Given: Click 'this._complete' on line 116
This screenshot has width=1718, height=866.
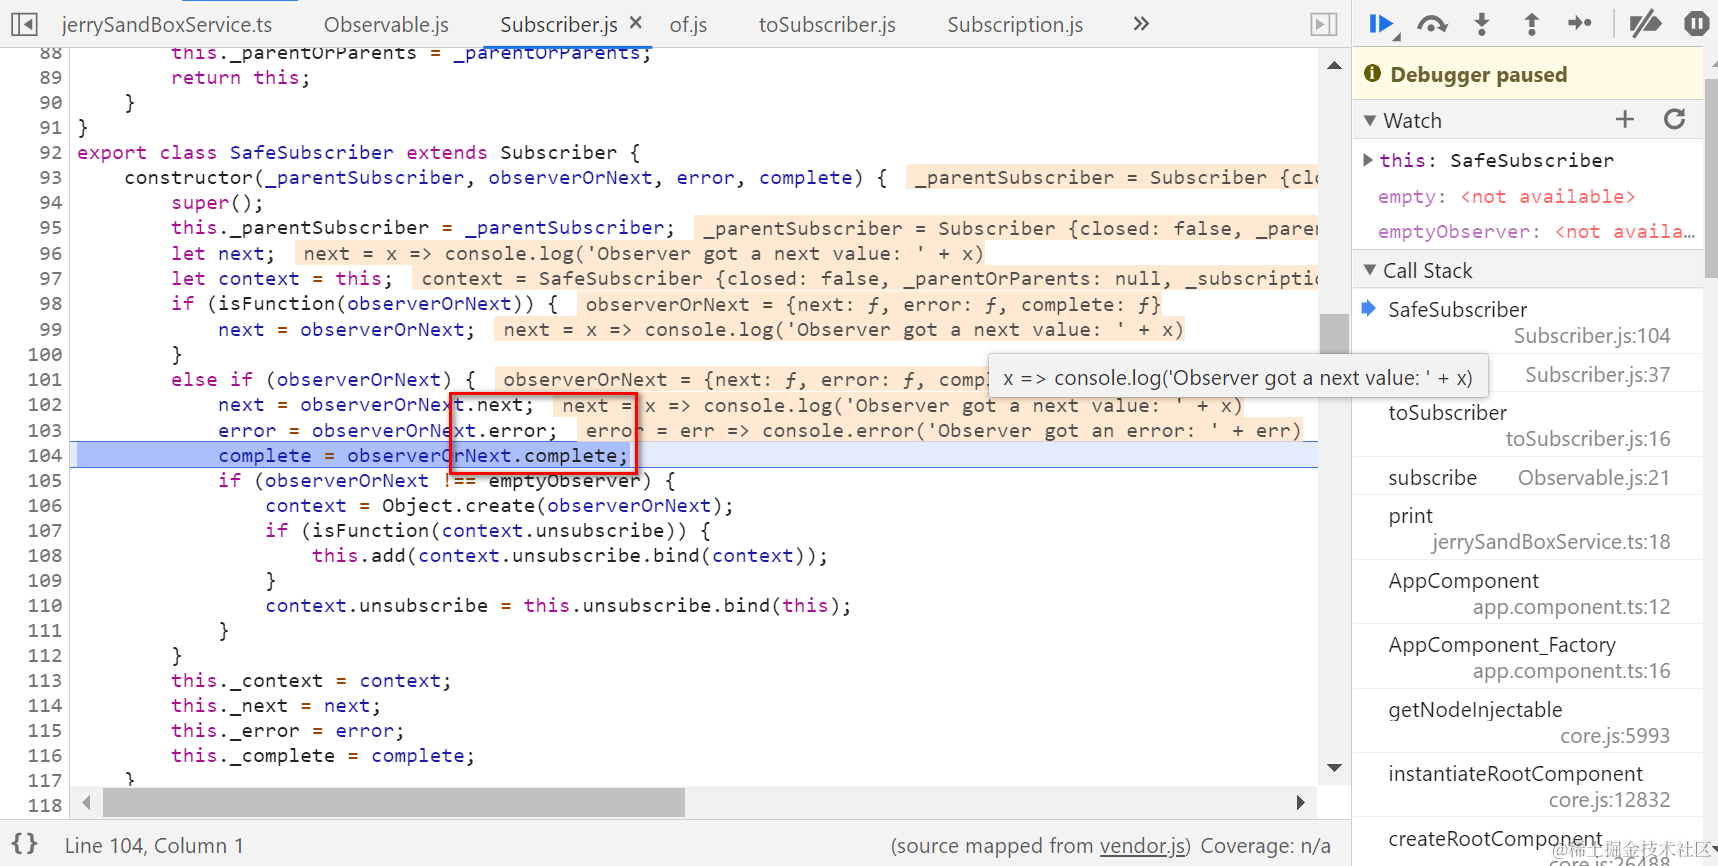Looking at the screenshot, I should point(253,755).
